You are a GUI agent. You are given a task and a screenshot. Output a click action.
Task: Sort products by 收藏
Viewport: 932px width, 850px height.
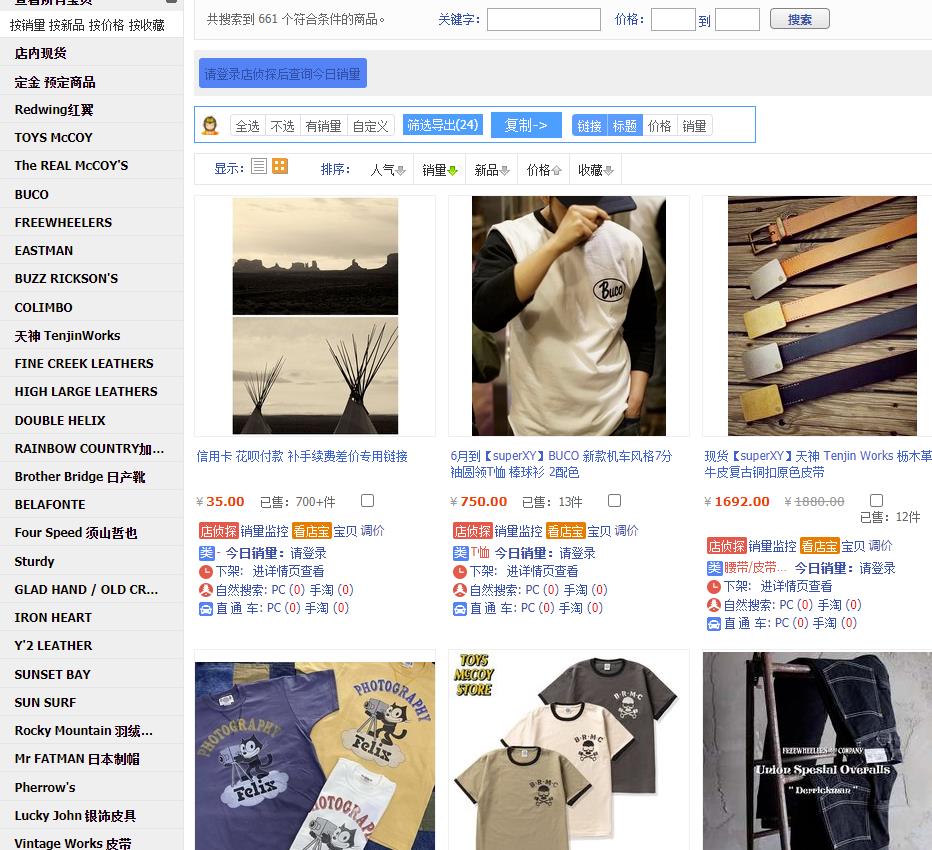596,170
